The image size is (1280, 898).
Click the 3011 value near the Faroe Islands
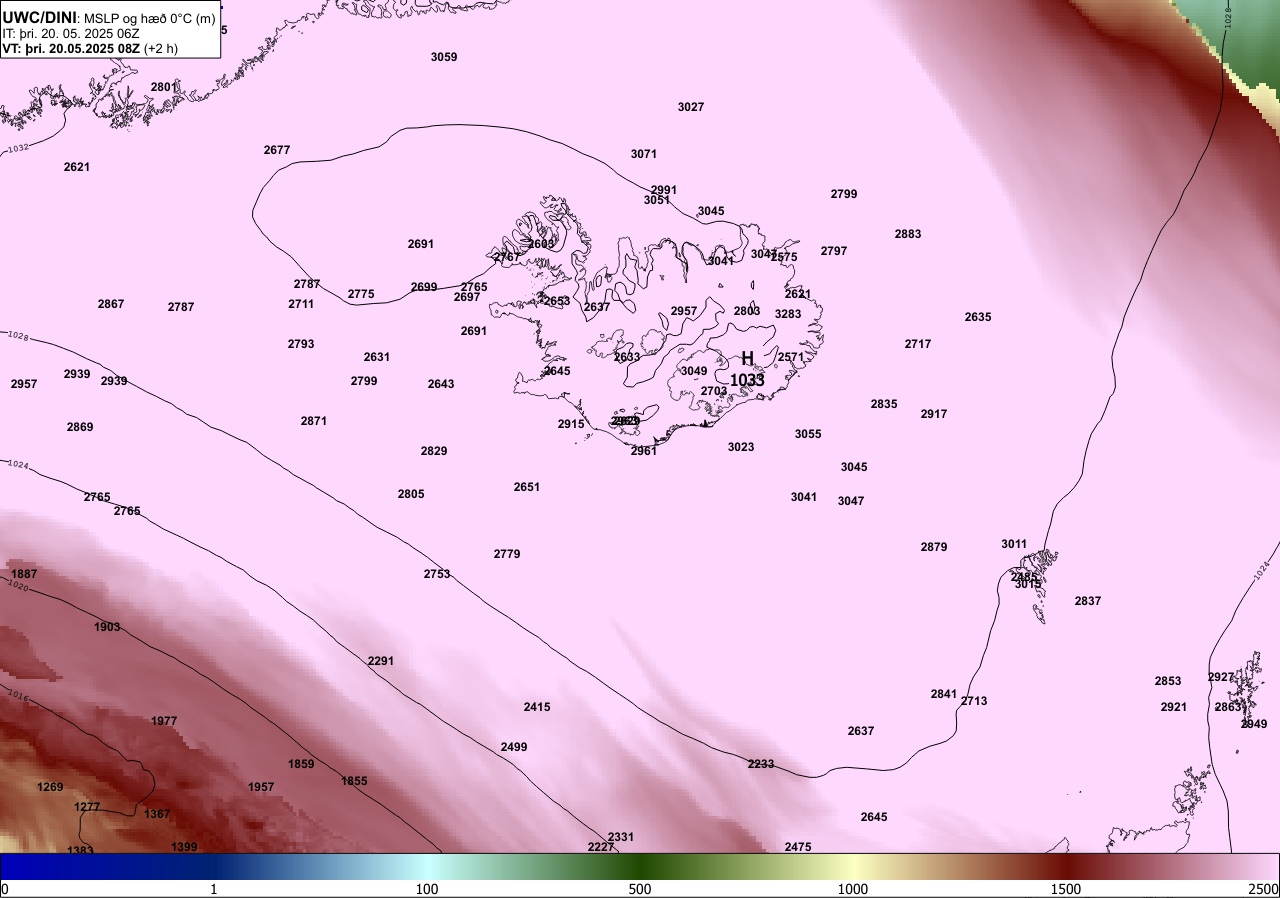pyautogui.click(x=1014, y=544)
